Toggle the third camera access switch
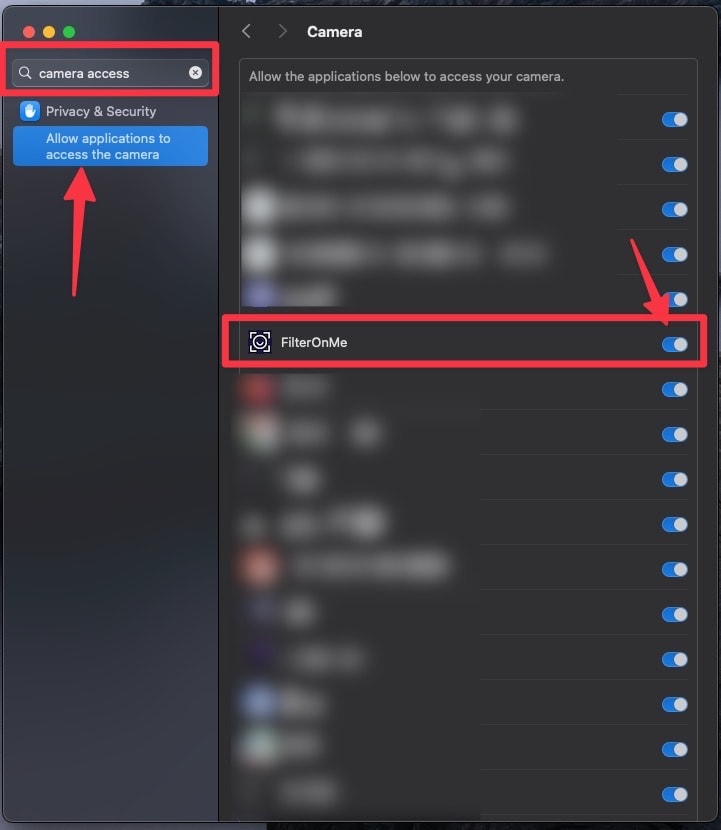Image resolution: width=721 pixels, height=830 pixels. click(674, 210)
